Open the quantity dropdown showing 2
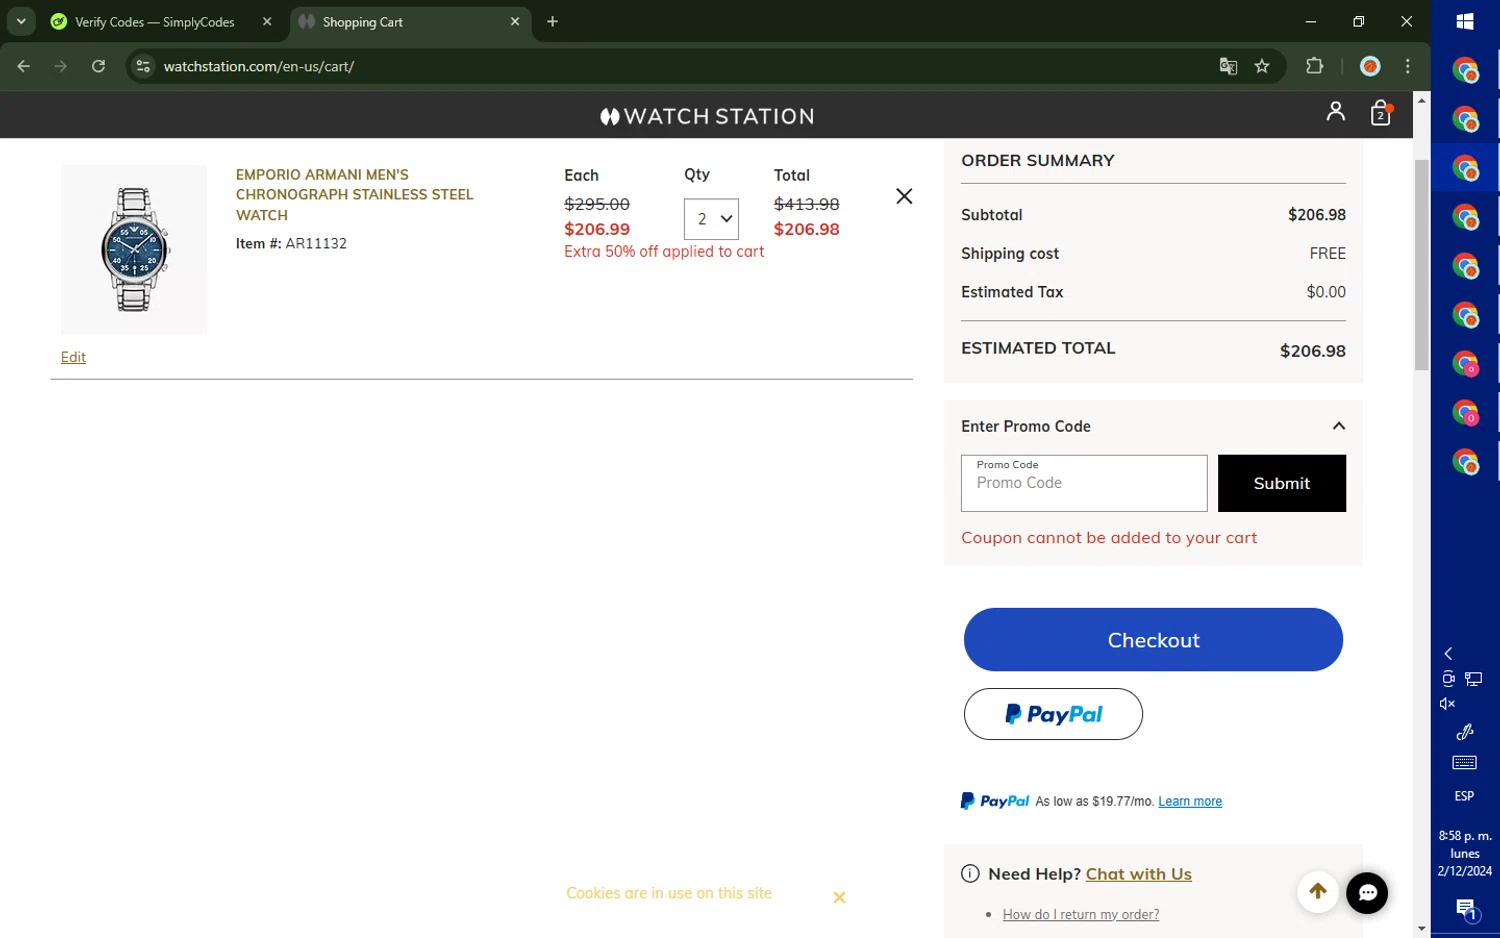The image size is (1500, 938). 711,219
